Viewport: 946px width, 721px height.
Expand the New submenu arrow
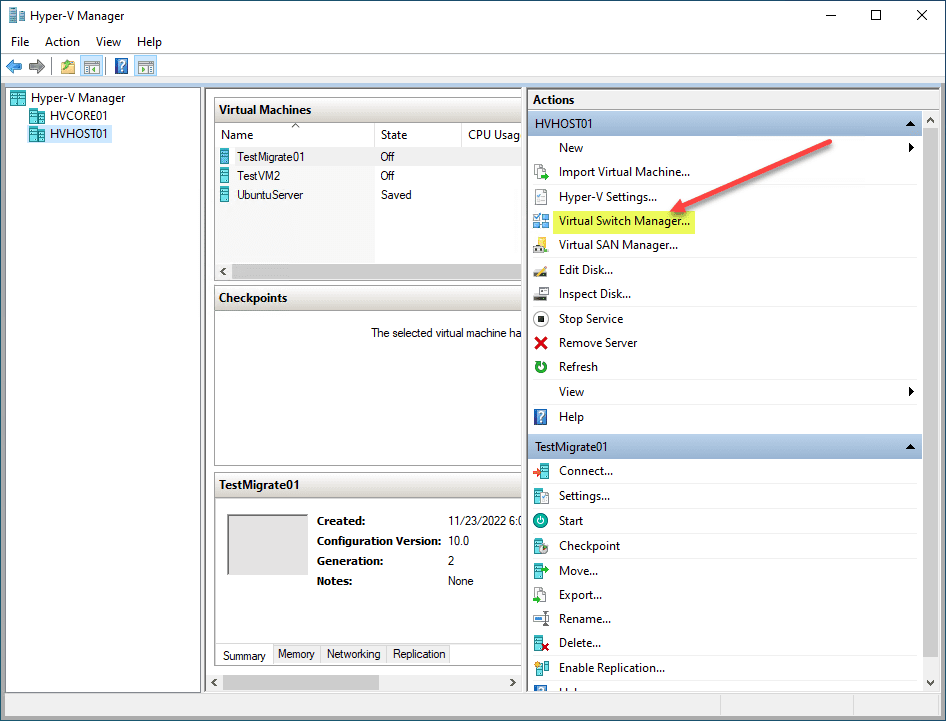911,148
